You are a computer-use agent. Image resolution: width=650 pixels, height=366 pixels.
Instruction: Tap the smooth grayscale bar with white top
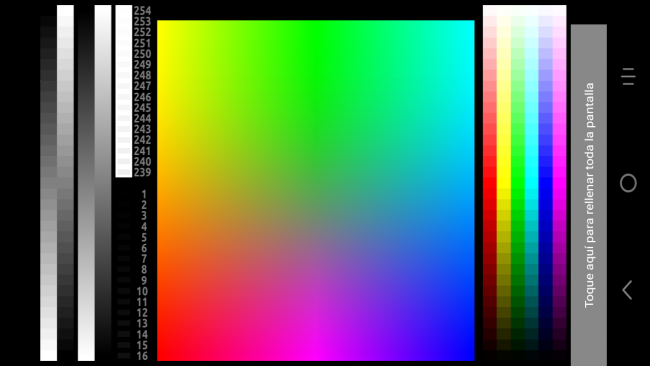[103, 183]
